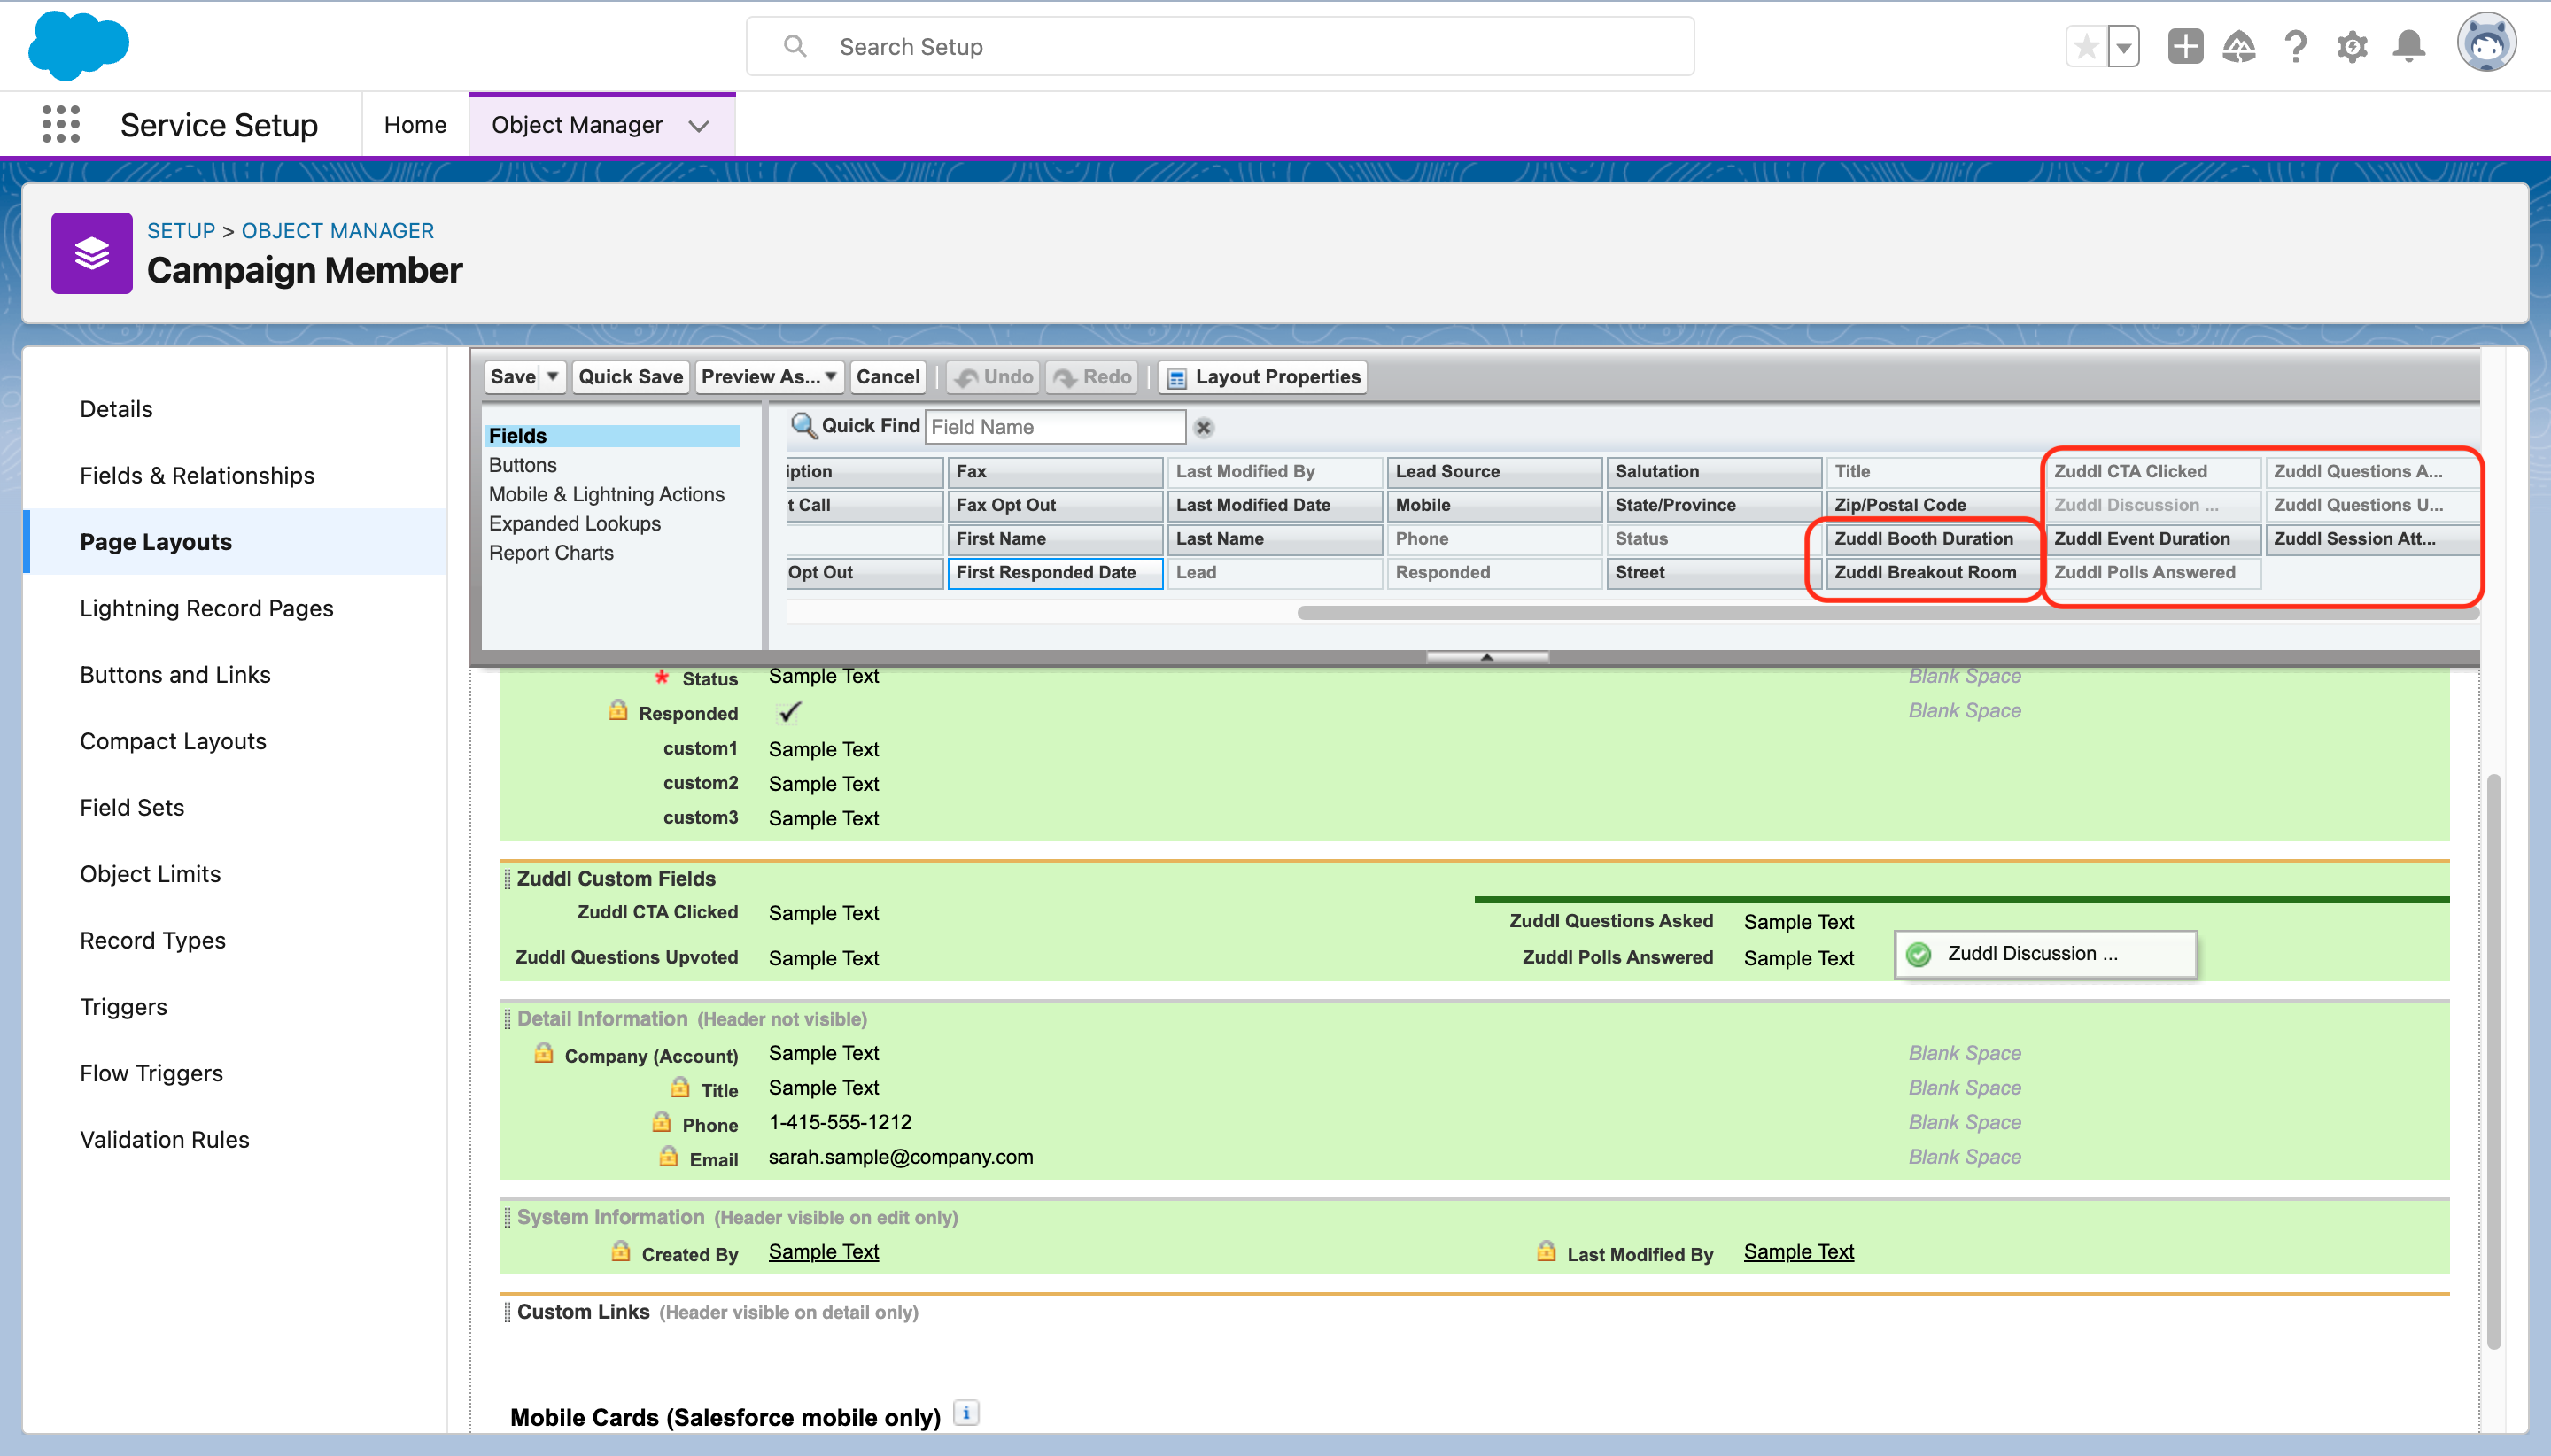Open the Preview As dropdown
Image resolution: width=2551 pixels, height=1456 pixels.
pyautogui.click(x=768, y=377)
